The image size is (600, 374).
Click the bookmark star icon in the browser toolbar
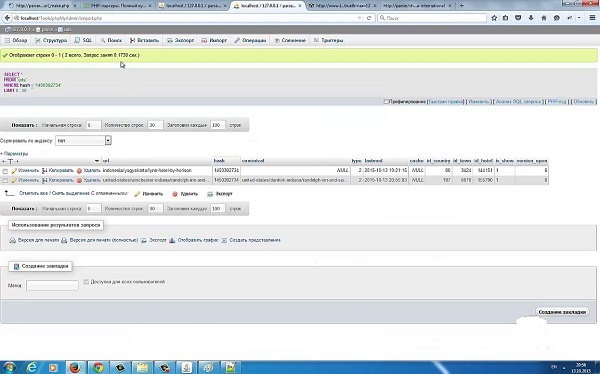point(494,18)
